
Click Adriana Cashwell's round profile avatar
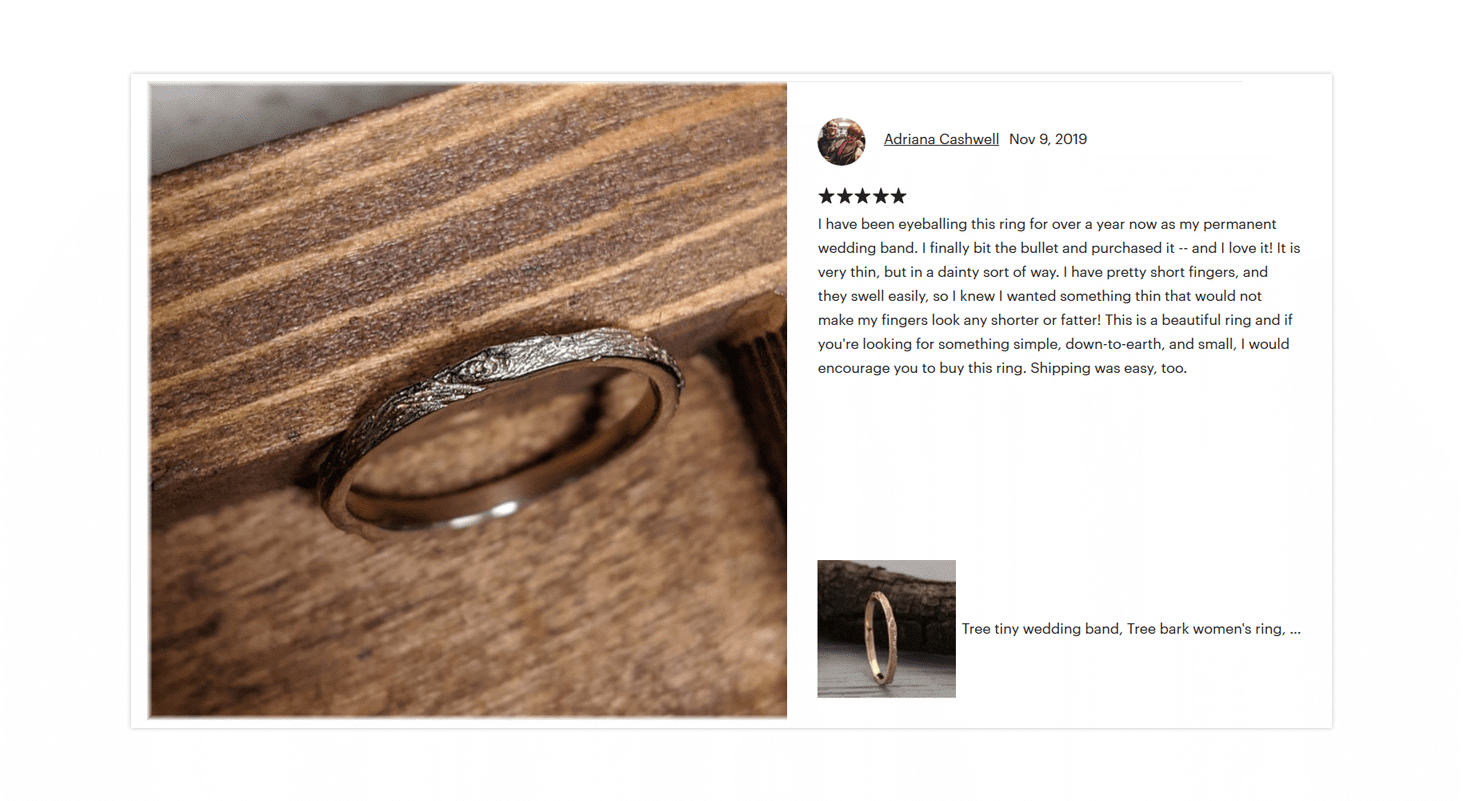841,141
